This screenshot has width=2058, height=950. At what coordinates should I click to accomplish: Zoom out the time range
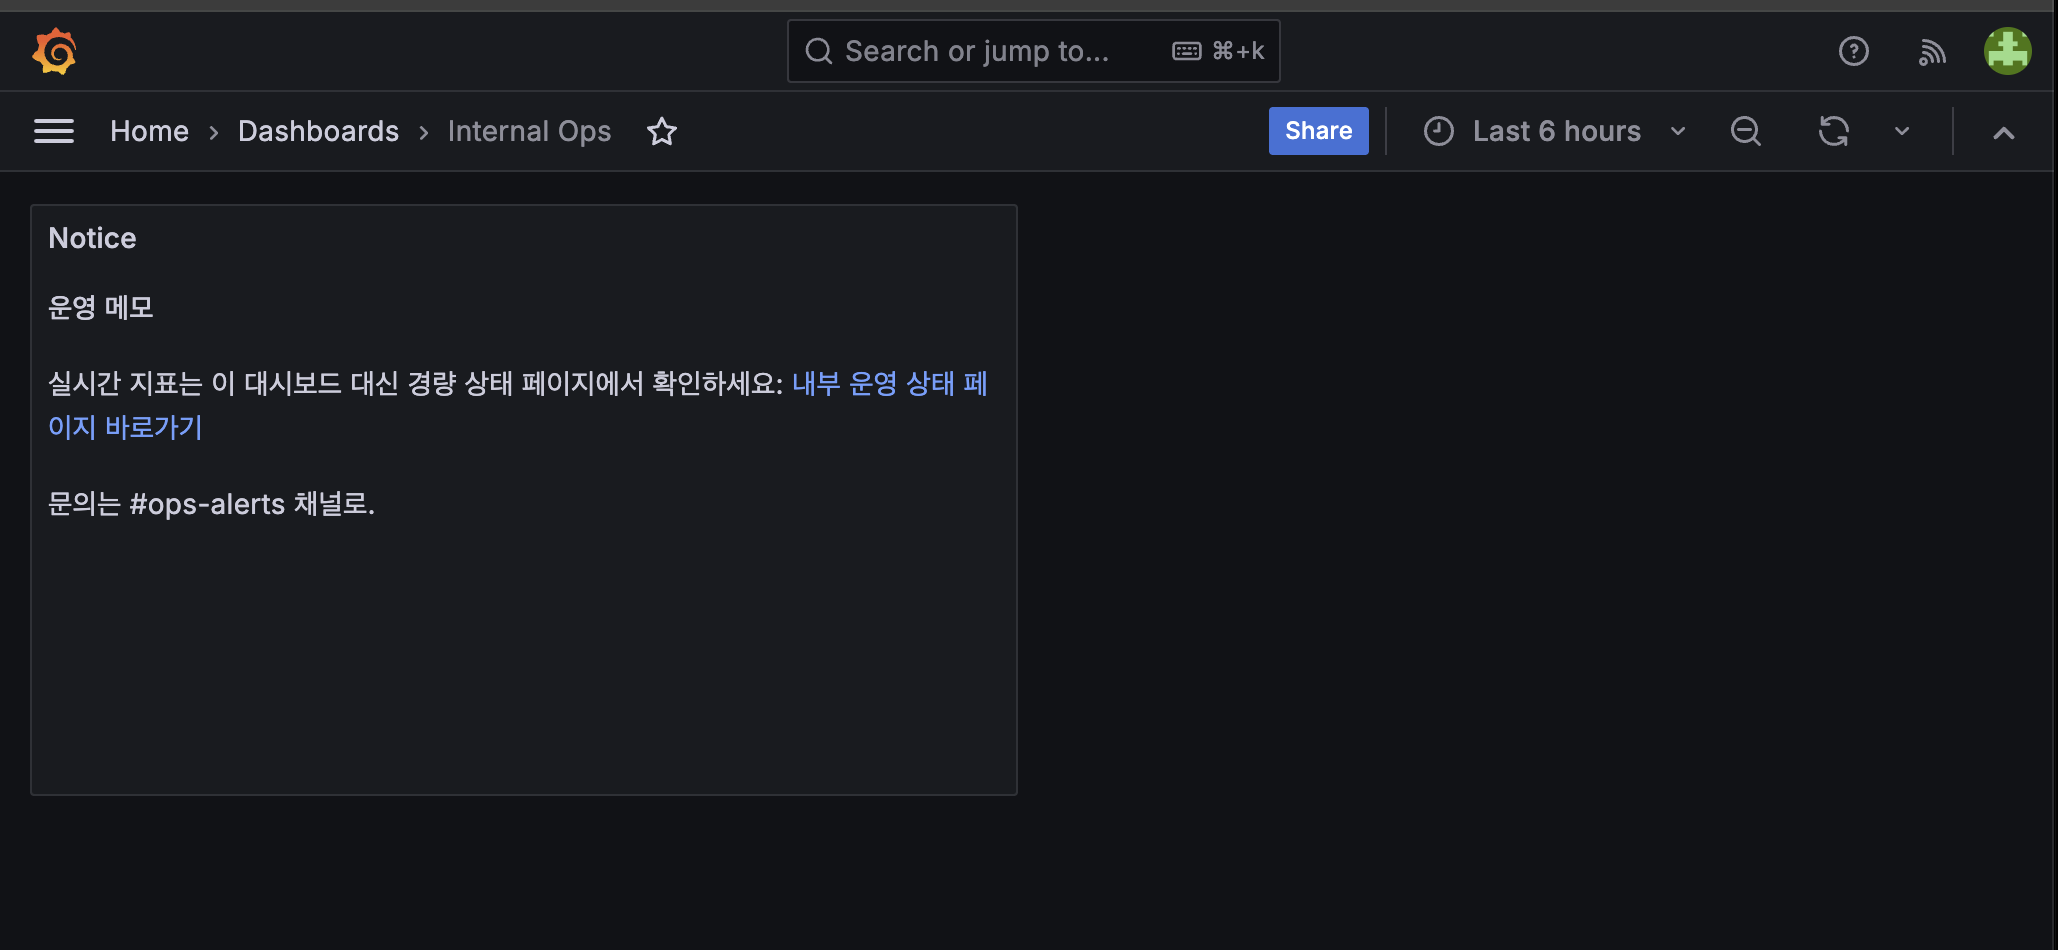point(1746,131)
